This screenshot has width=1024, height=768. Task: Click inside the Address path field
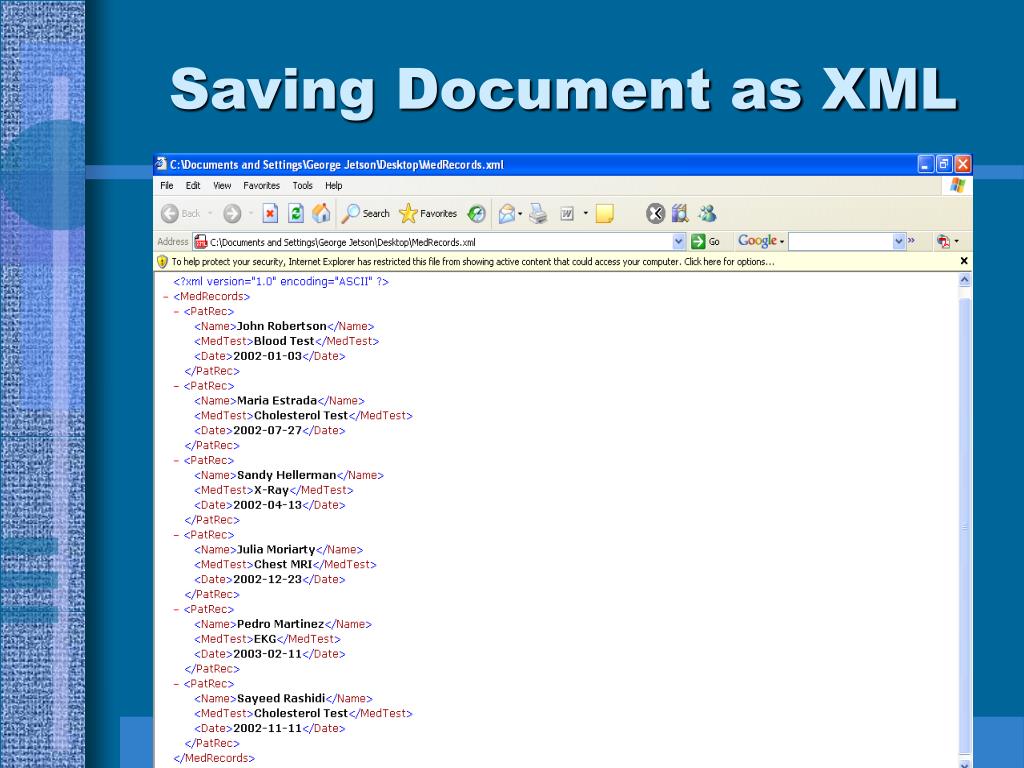[440, 242]
